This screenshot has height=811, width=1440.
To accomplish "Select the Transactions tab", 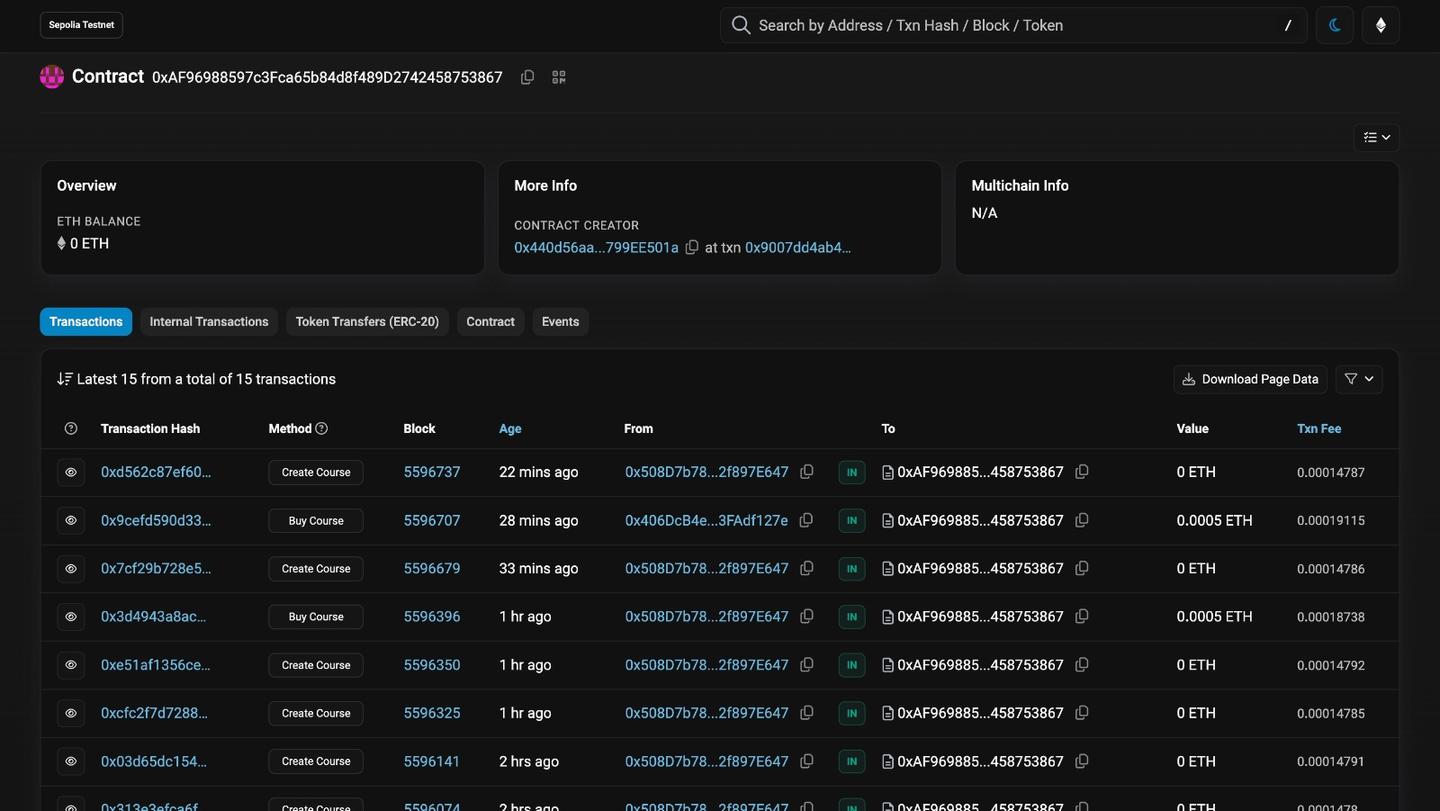I will (x=86, y=322).
